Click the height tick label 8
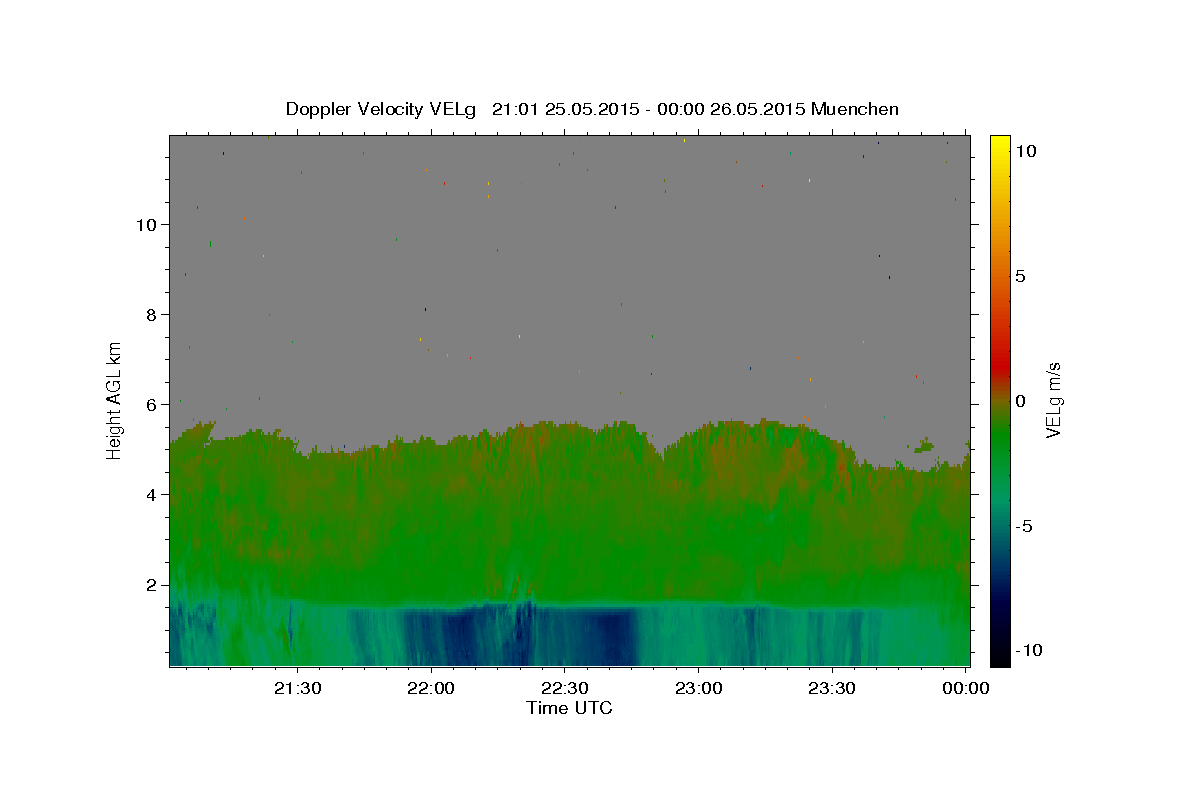Image resolution: width=1200 pixels, height=800 pixels. 152,314
